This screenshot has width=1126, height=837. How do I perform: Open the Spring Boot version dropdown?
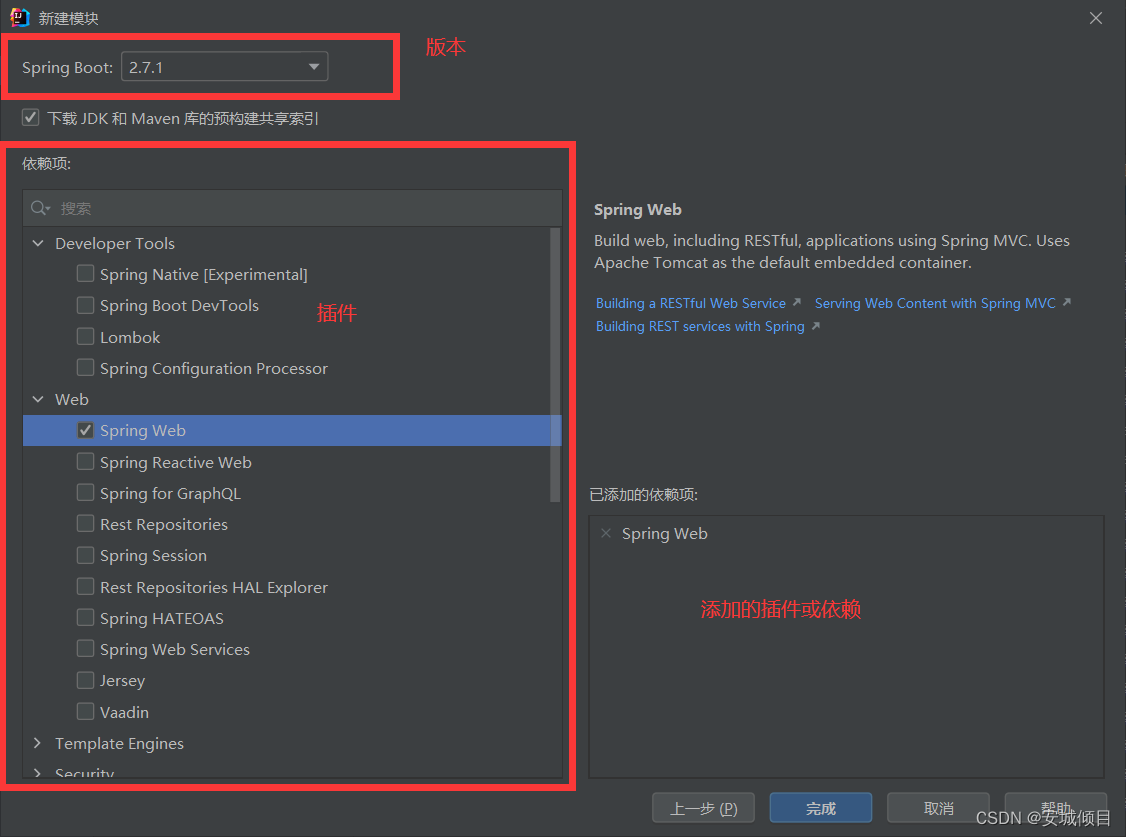(225, 67)
